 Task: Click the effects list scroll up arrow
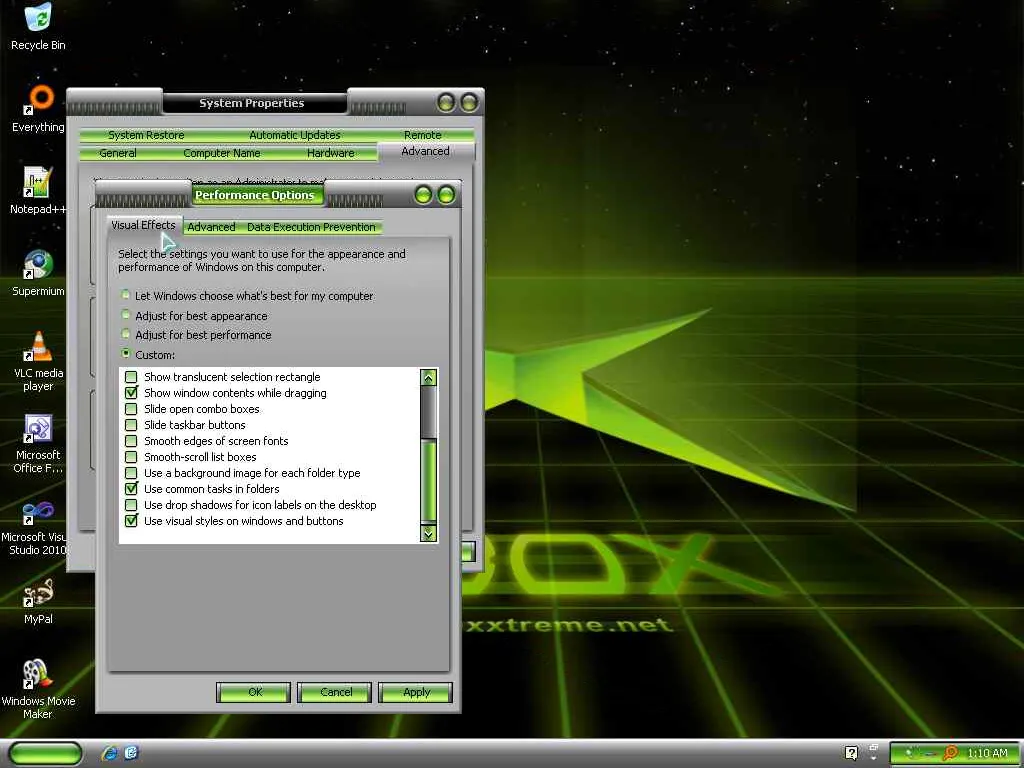coord(428,378)
